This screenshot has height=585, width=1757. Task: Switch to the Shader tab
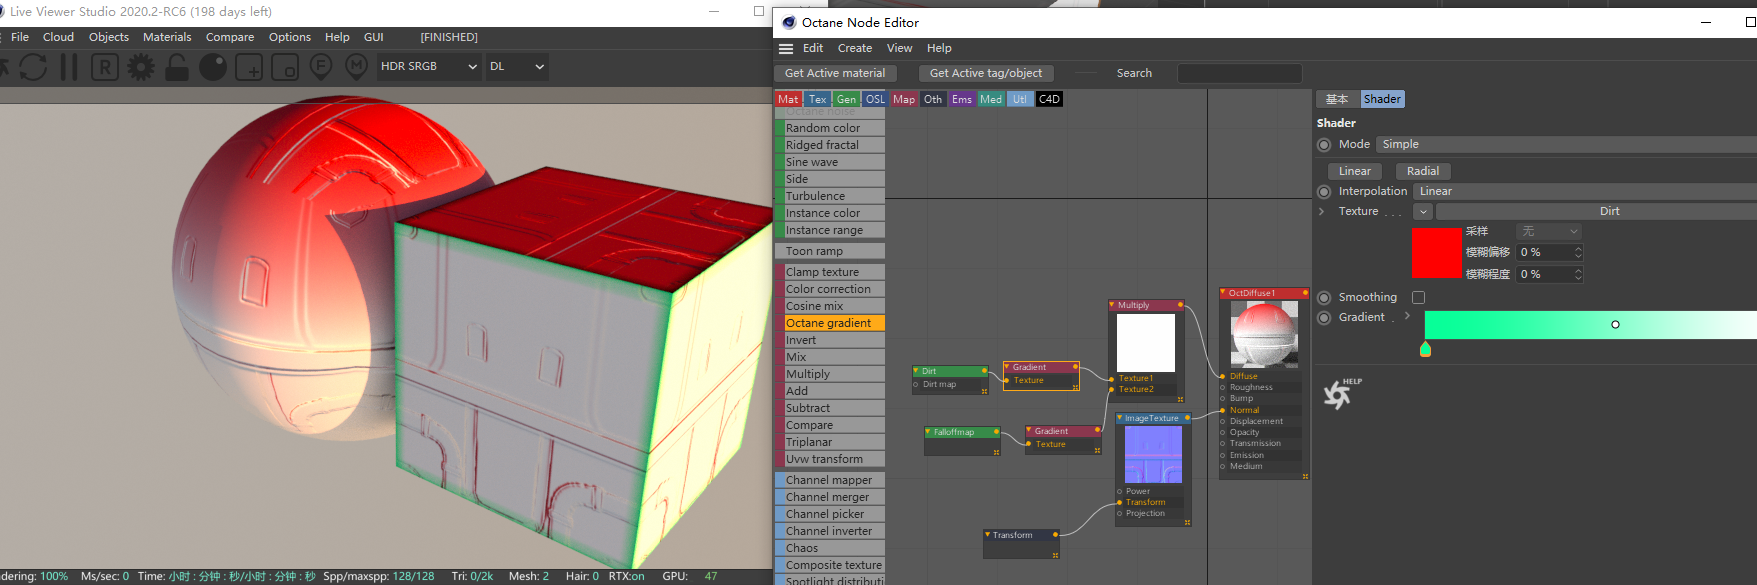(x=1382, y=99)
